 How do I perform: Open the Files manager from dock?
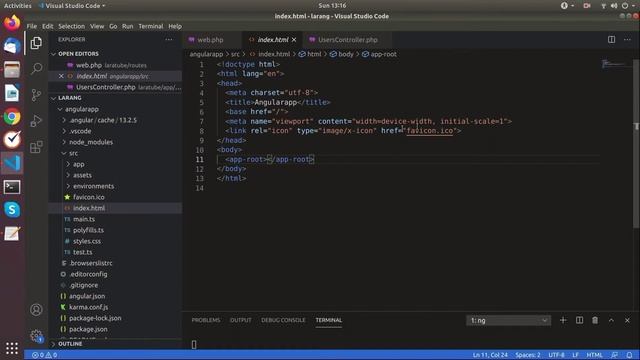tap(12, 70)
